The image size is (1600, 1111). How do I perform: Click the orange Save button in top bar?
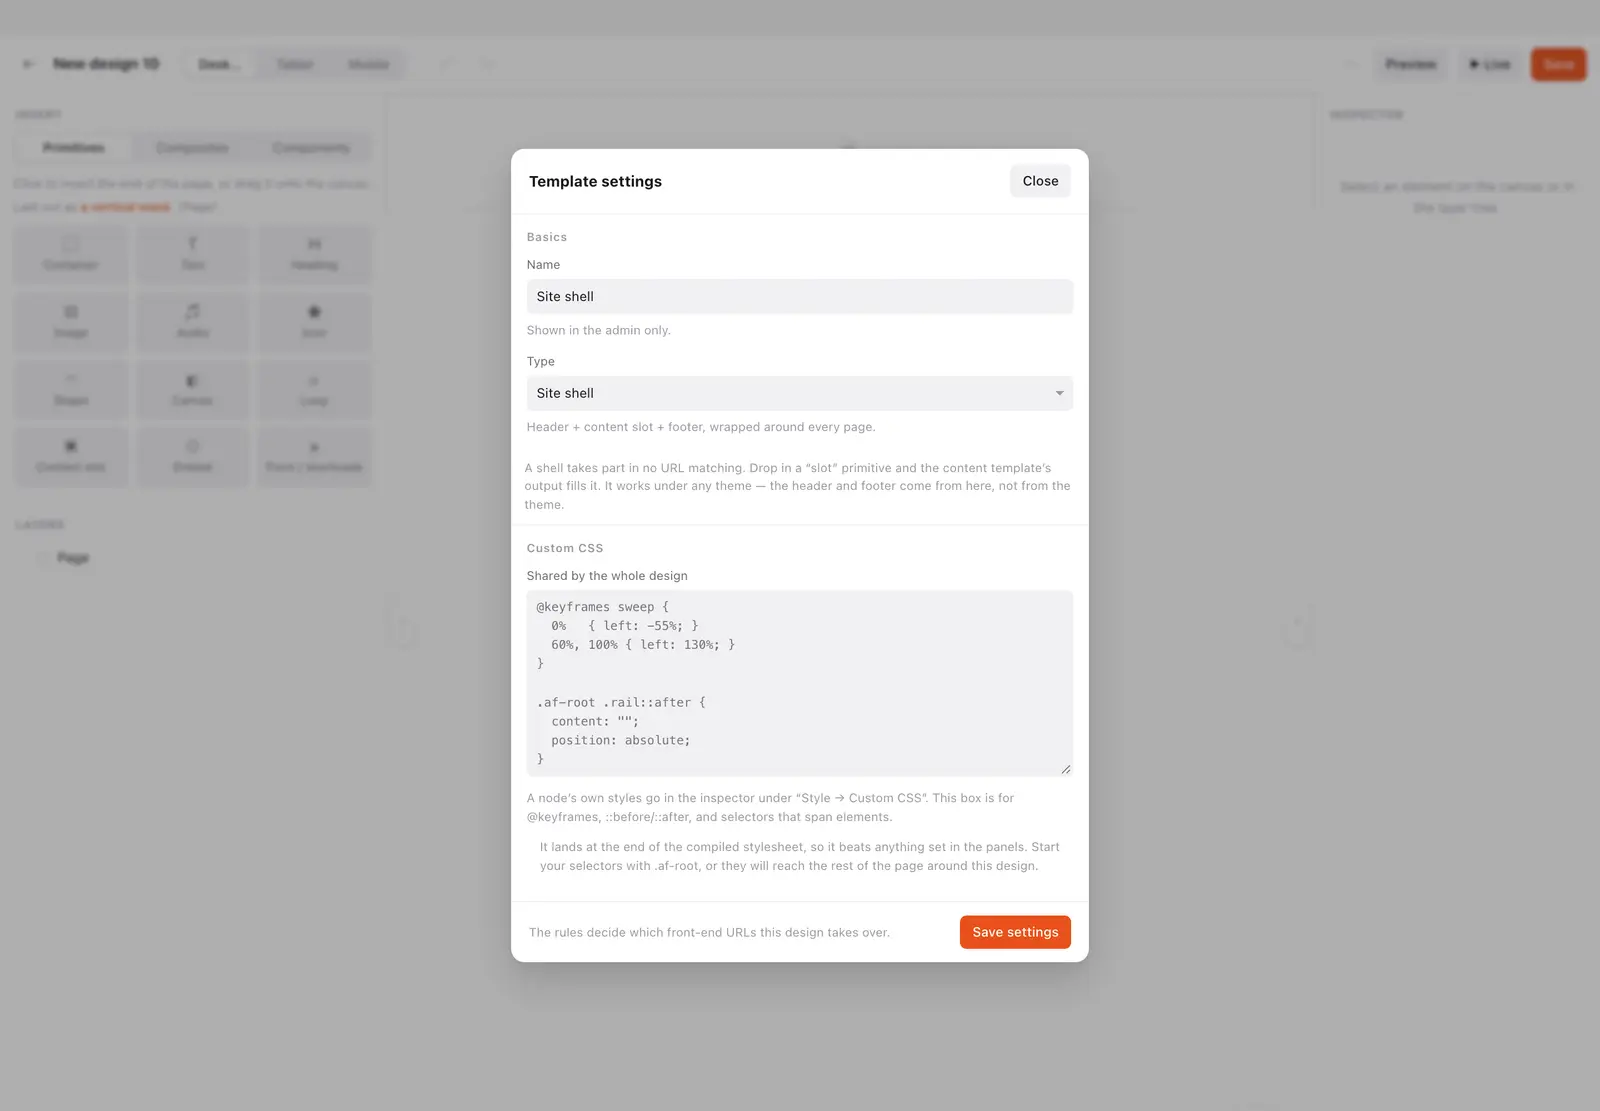1558,64
